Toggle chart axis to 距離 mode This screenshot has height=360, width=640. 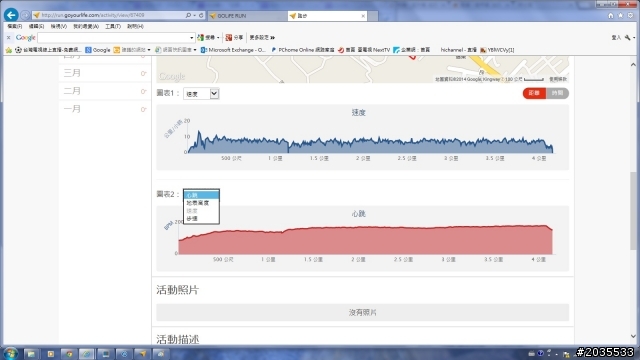(534, 93)
